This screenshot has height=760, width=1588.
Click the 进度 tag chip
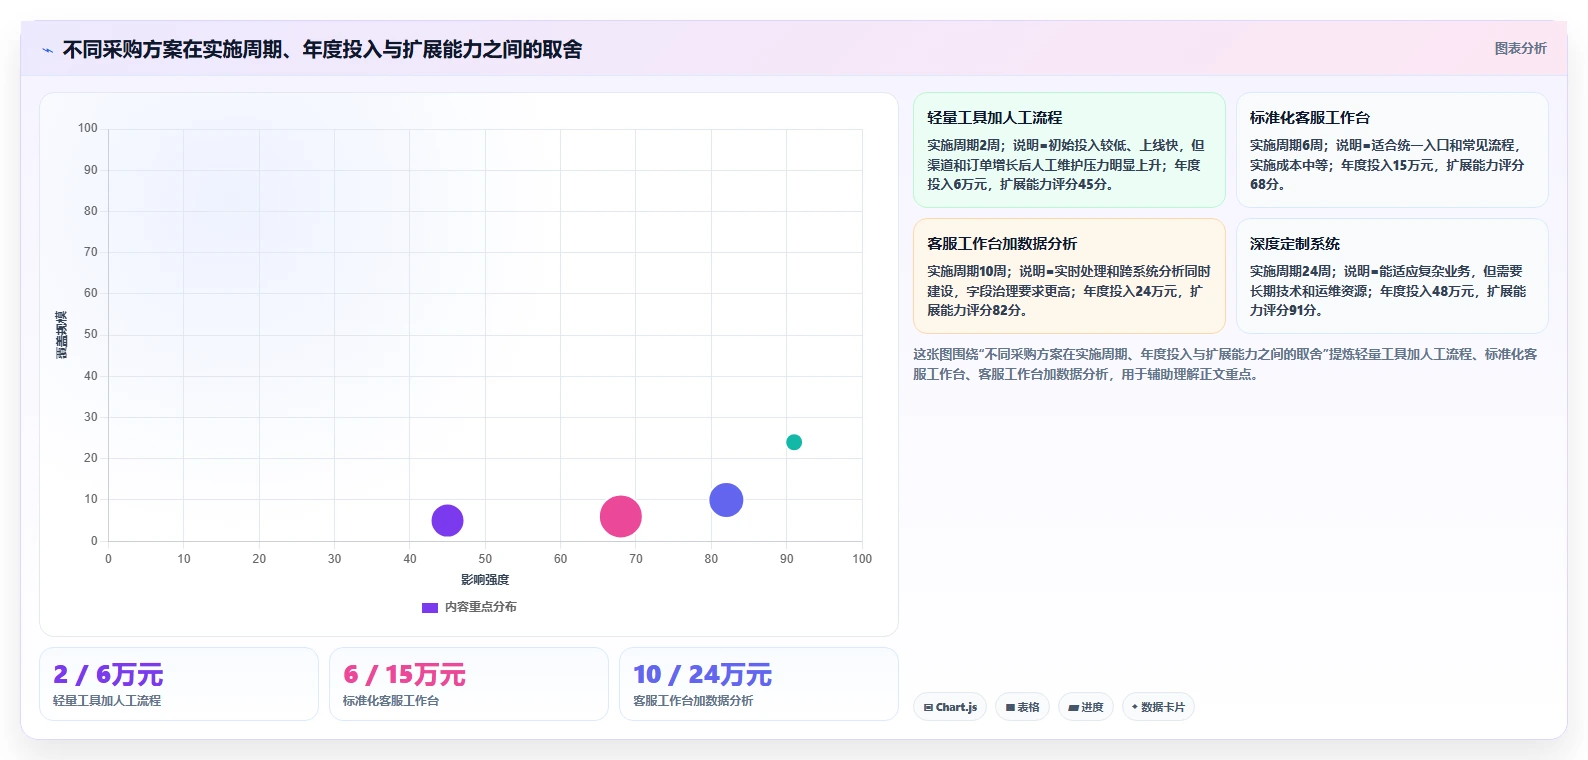[1086, 707]
